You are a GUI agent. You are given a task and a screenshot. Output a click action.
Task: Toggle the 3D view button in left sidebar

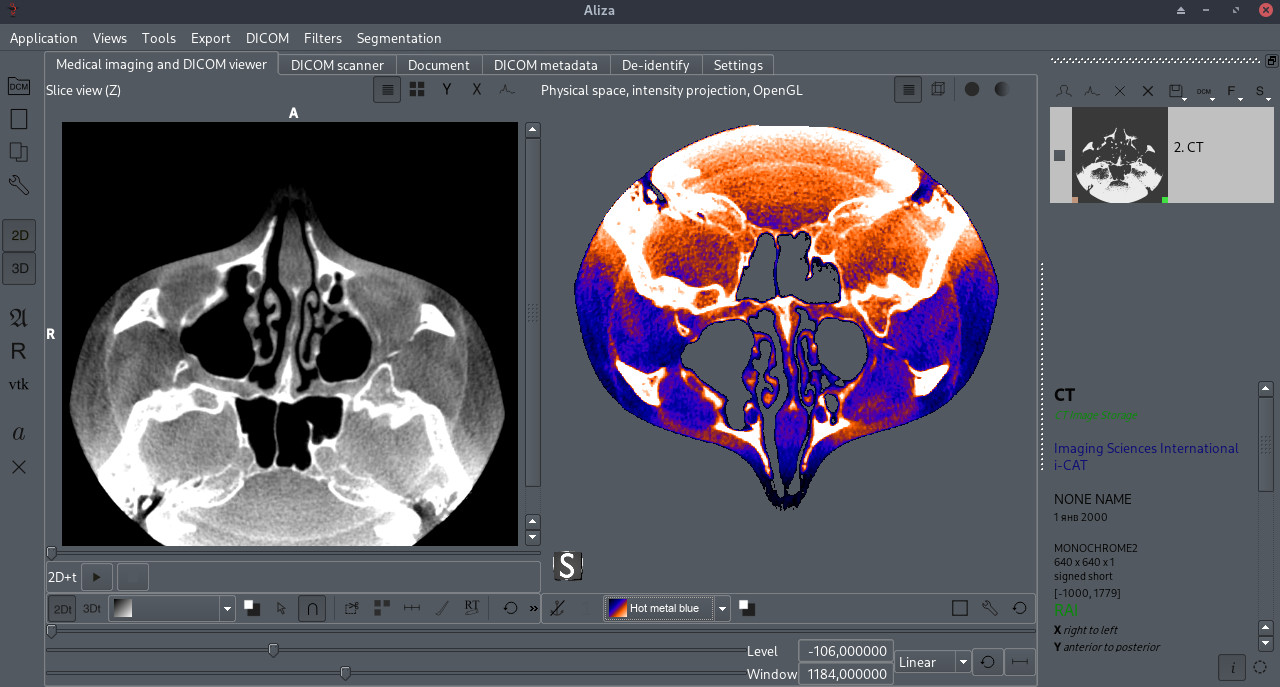pyautogui.click(x=19, y=268)
